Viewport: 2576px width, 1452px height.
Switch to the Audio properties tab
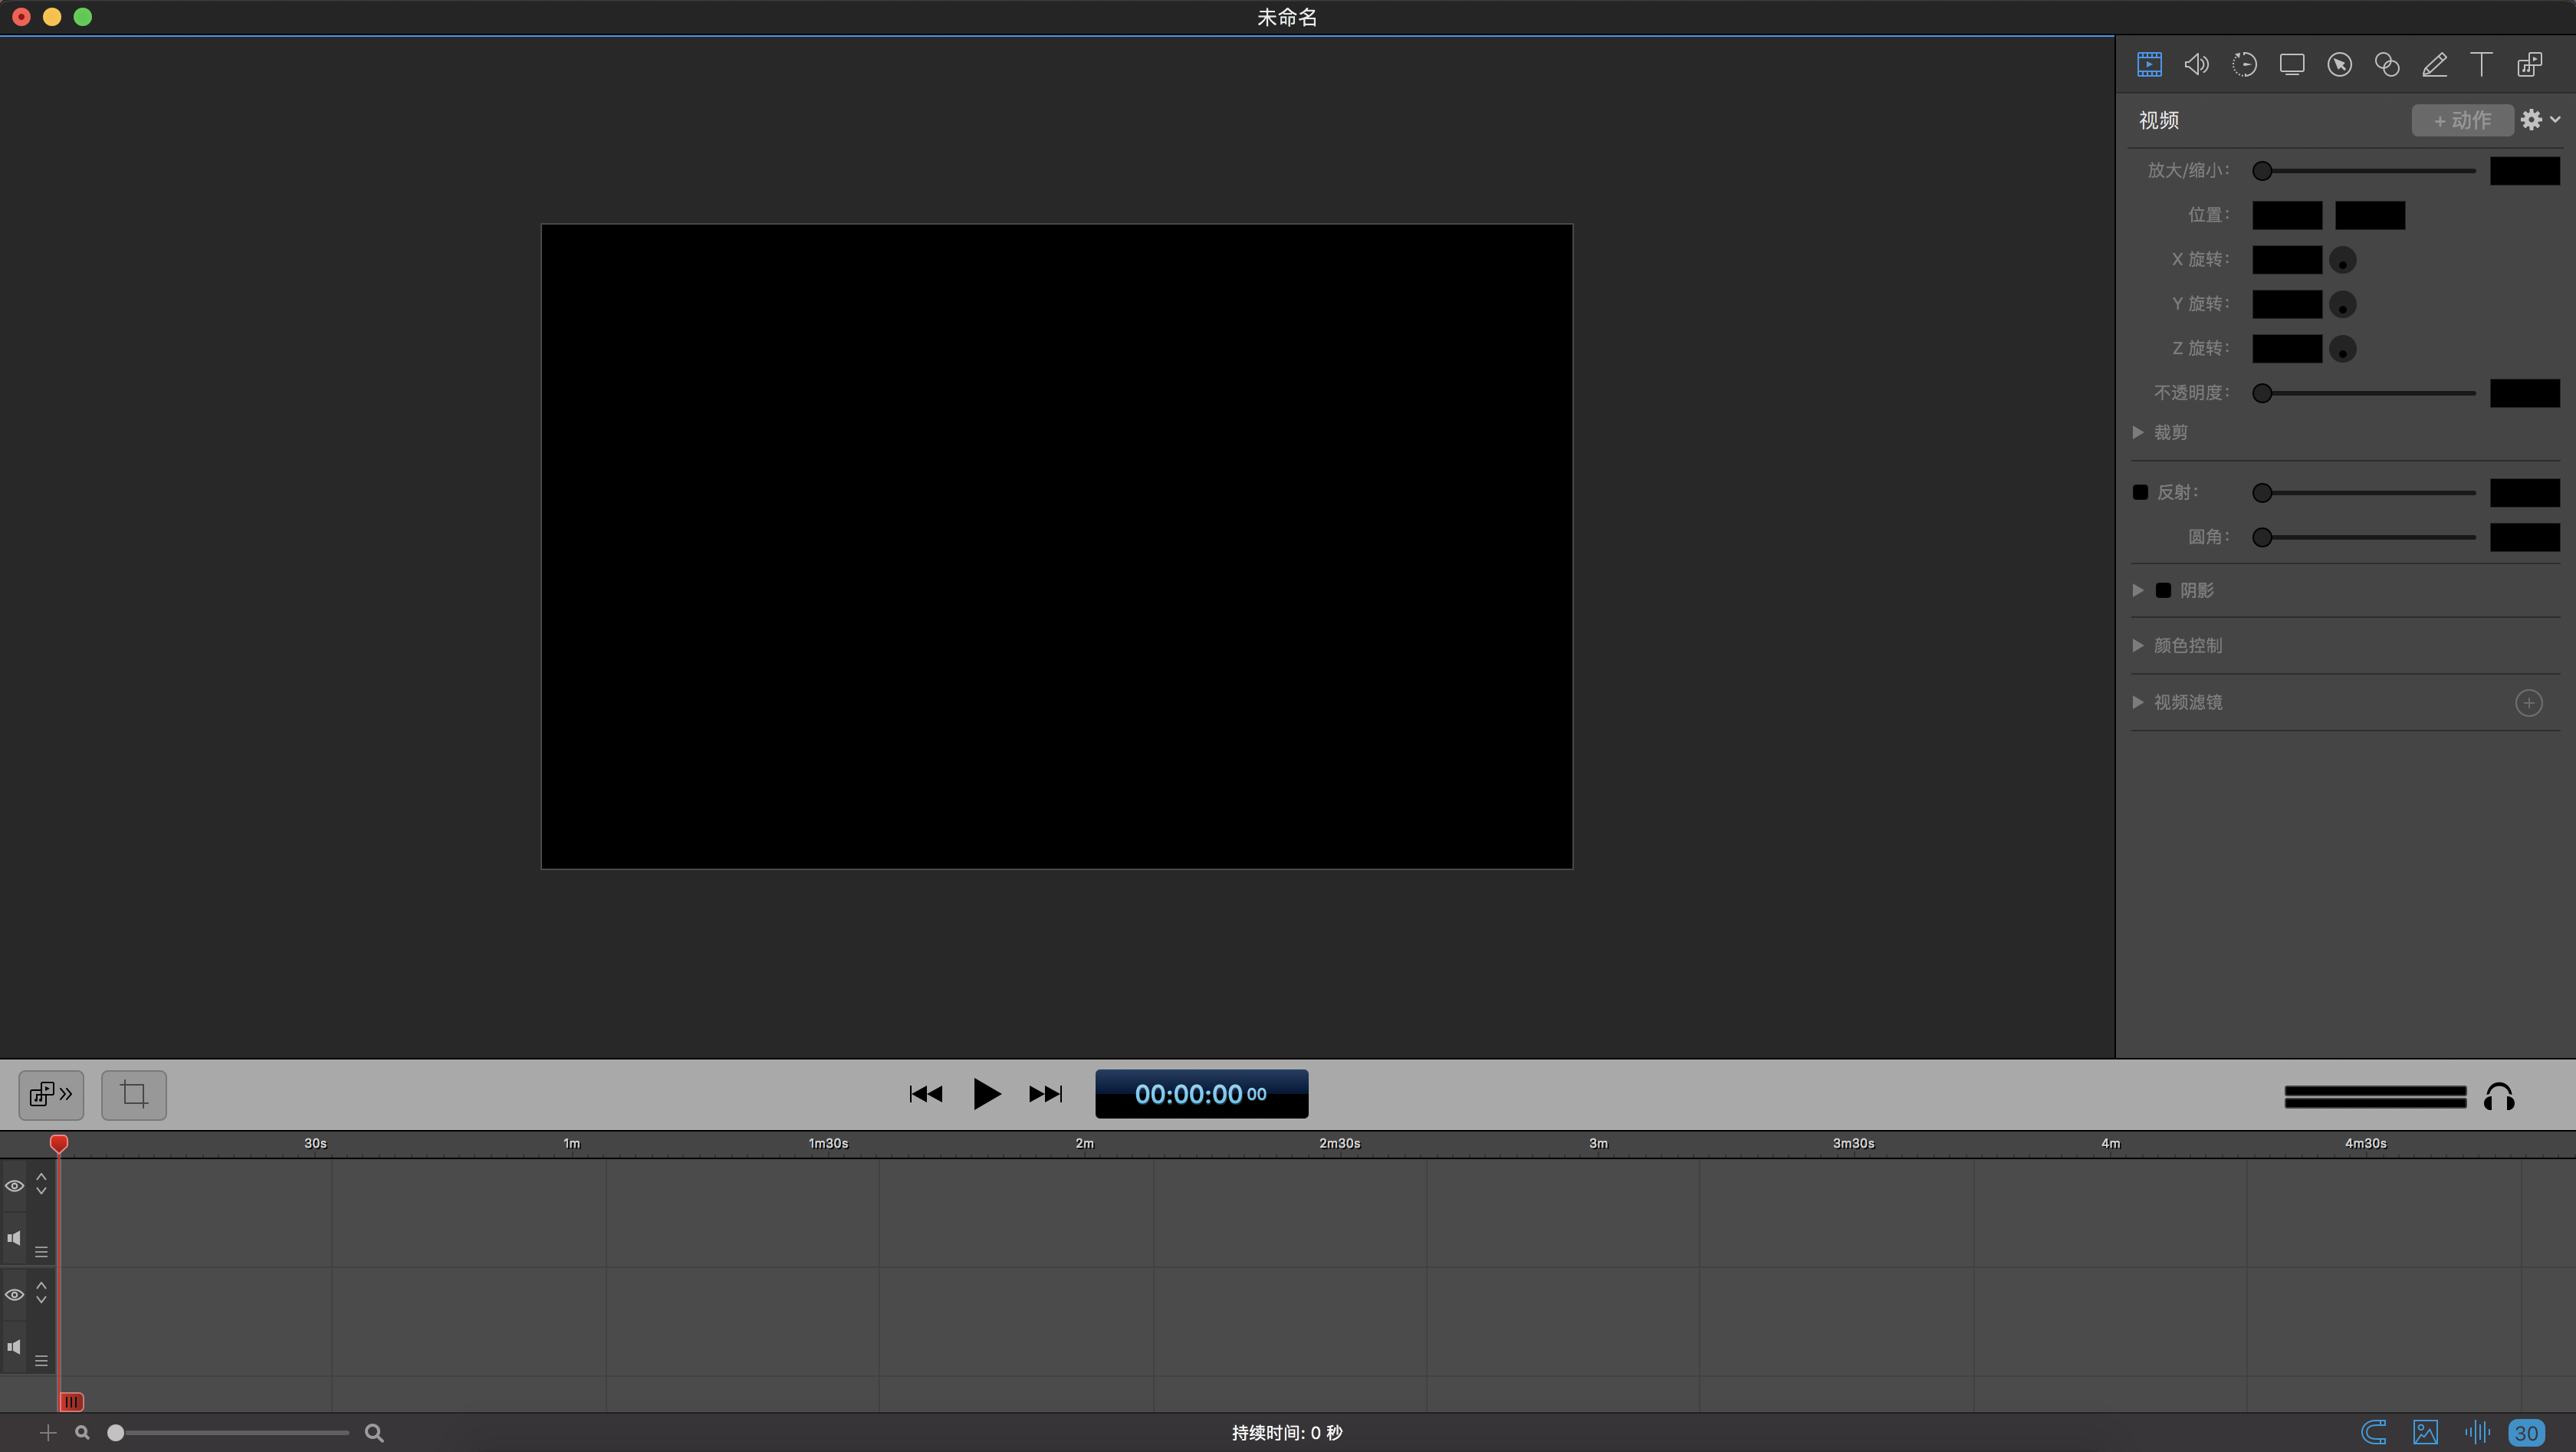click(2196, 65)
